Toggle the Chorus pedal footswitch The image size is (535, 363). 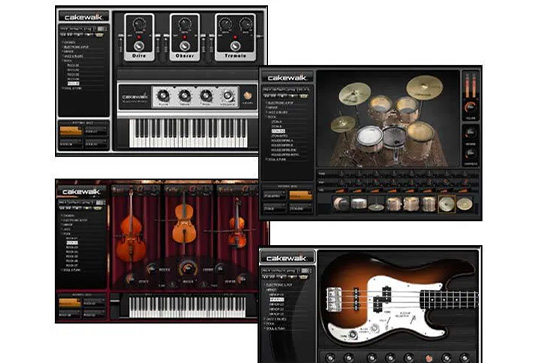(185, 46)
